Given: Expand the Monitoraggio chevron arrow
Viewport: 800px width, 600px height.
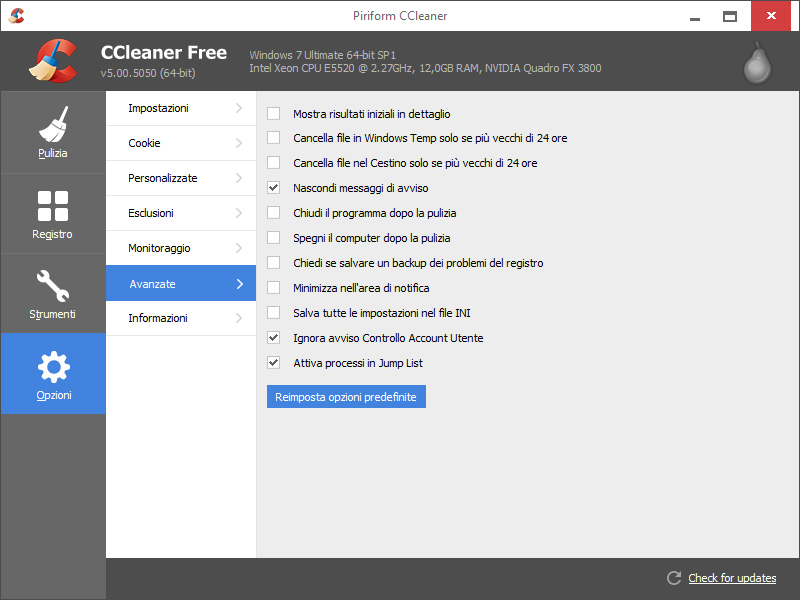Looking at the screenshot, I should click(239, 248).
